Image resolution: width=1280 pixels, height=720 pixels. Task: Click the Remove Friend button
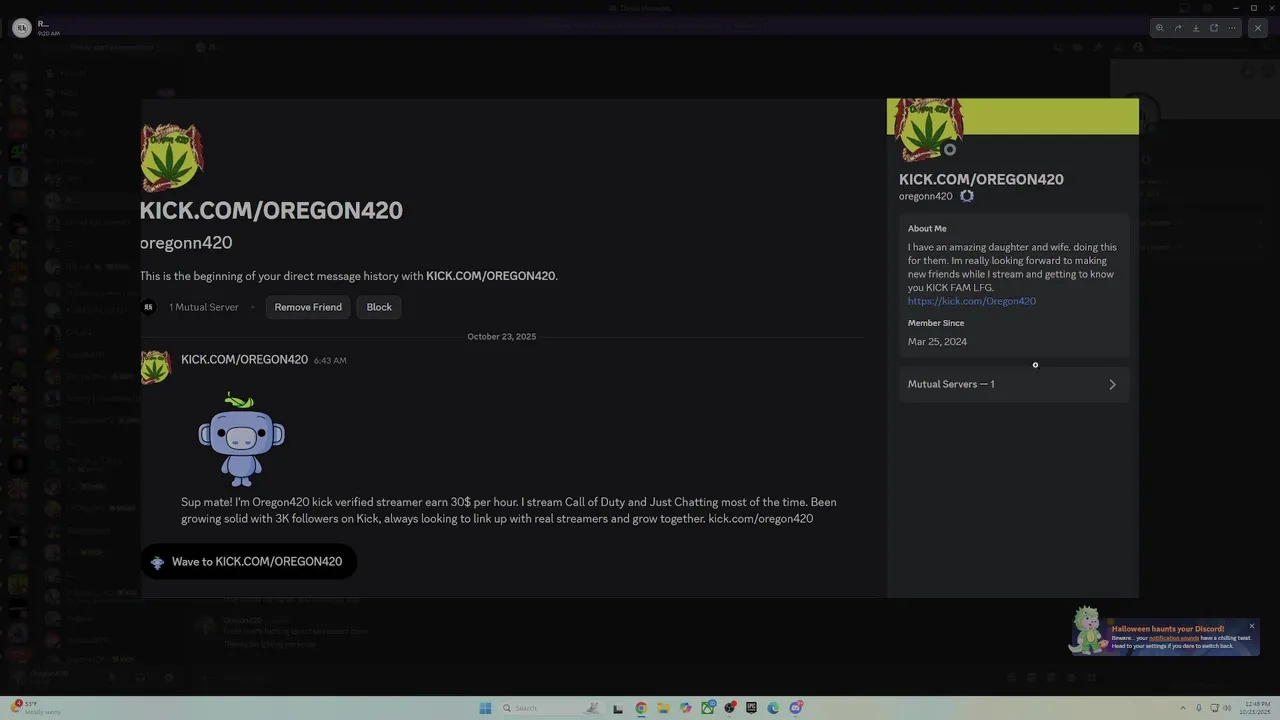pos(308,307)
